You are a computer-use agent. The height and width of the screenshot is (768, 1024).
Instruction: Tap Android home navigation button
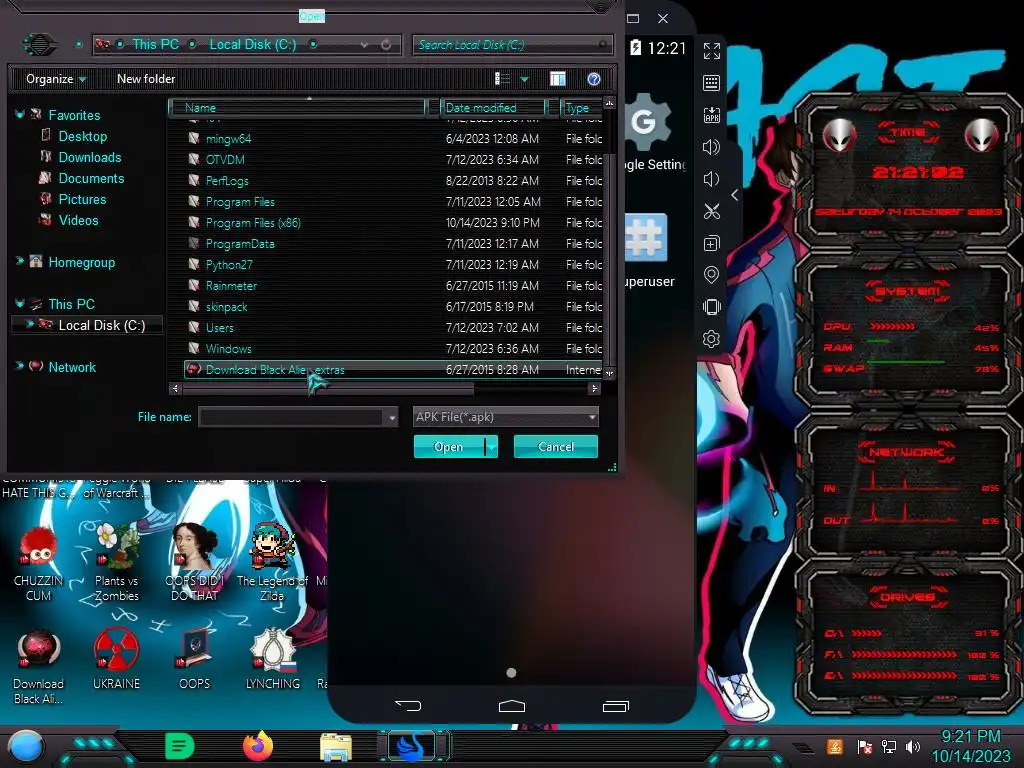pyautogui.click(x=511, y=705)
